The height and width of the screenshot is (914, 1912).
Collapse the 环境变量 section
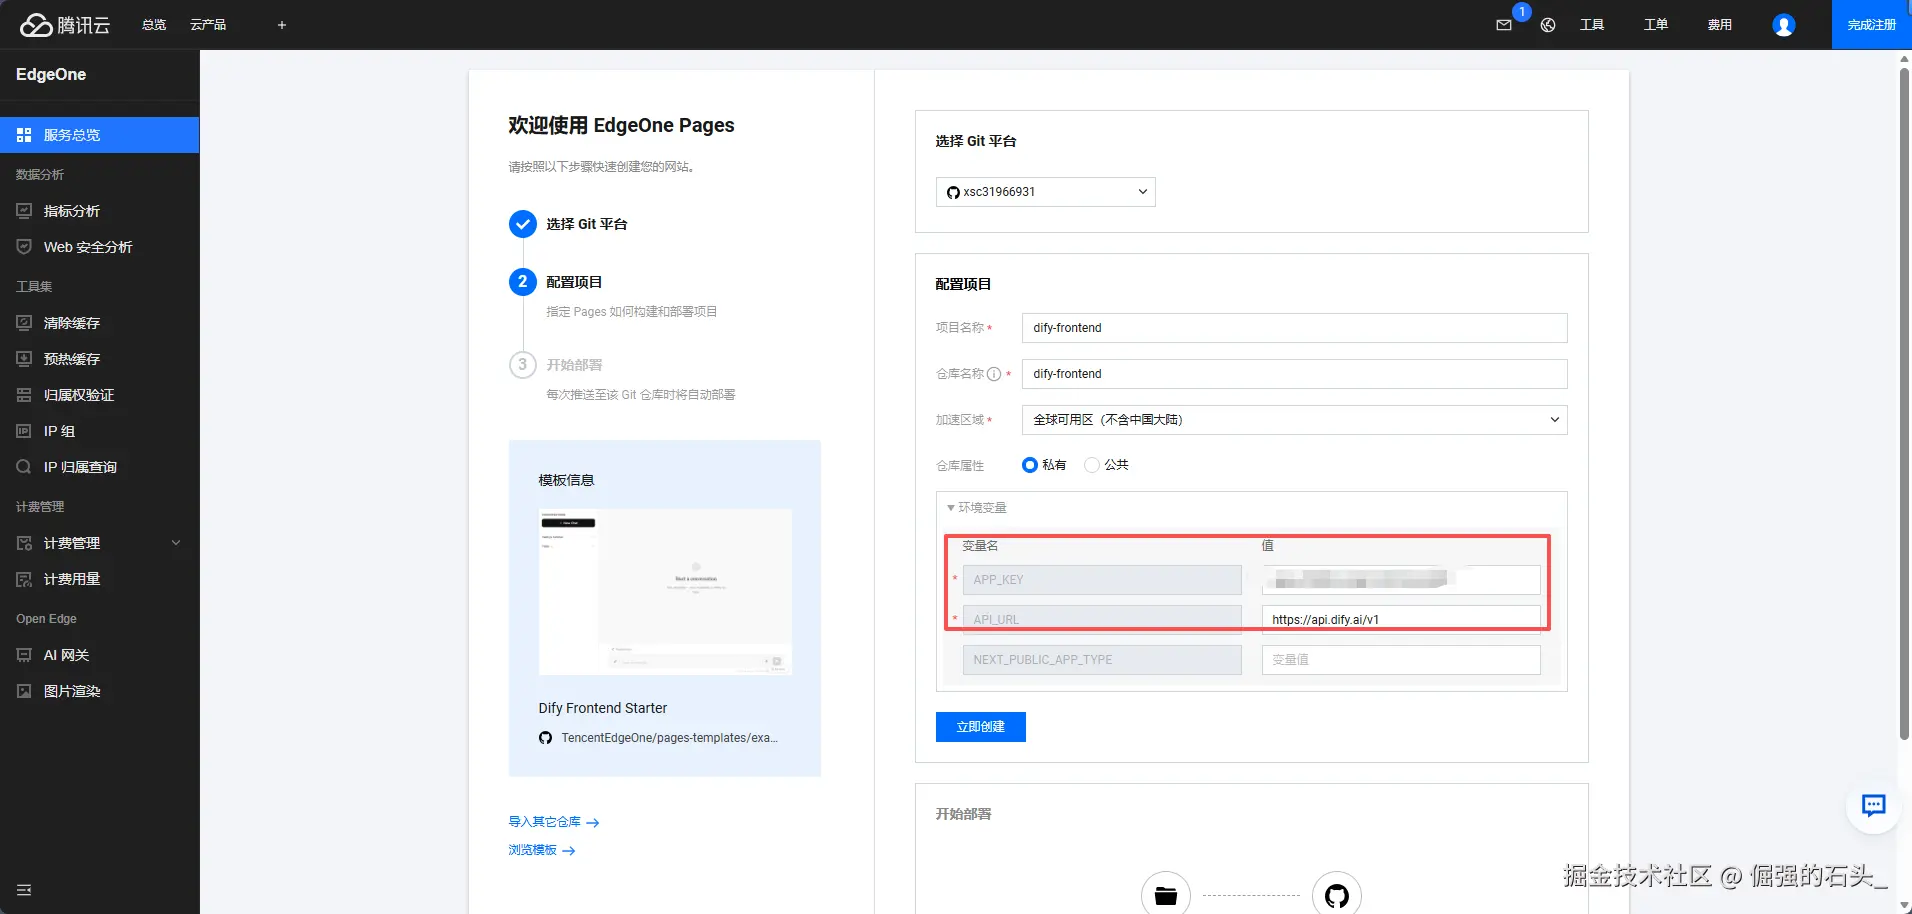(977, 508)
